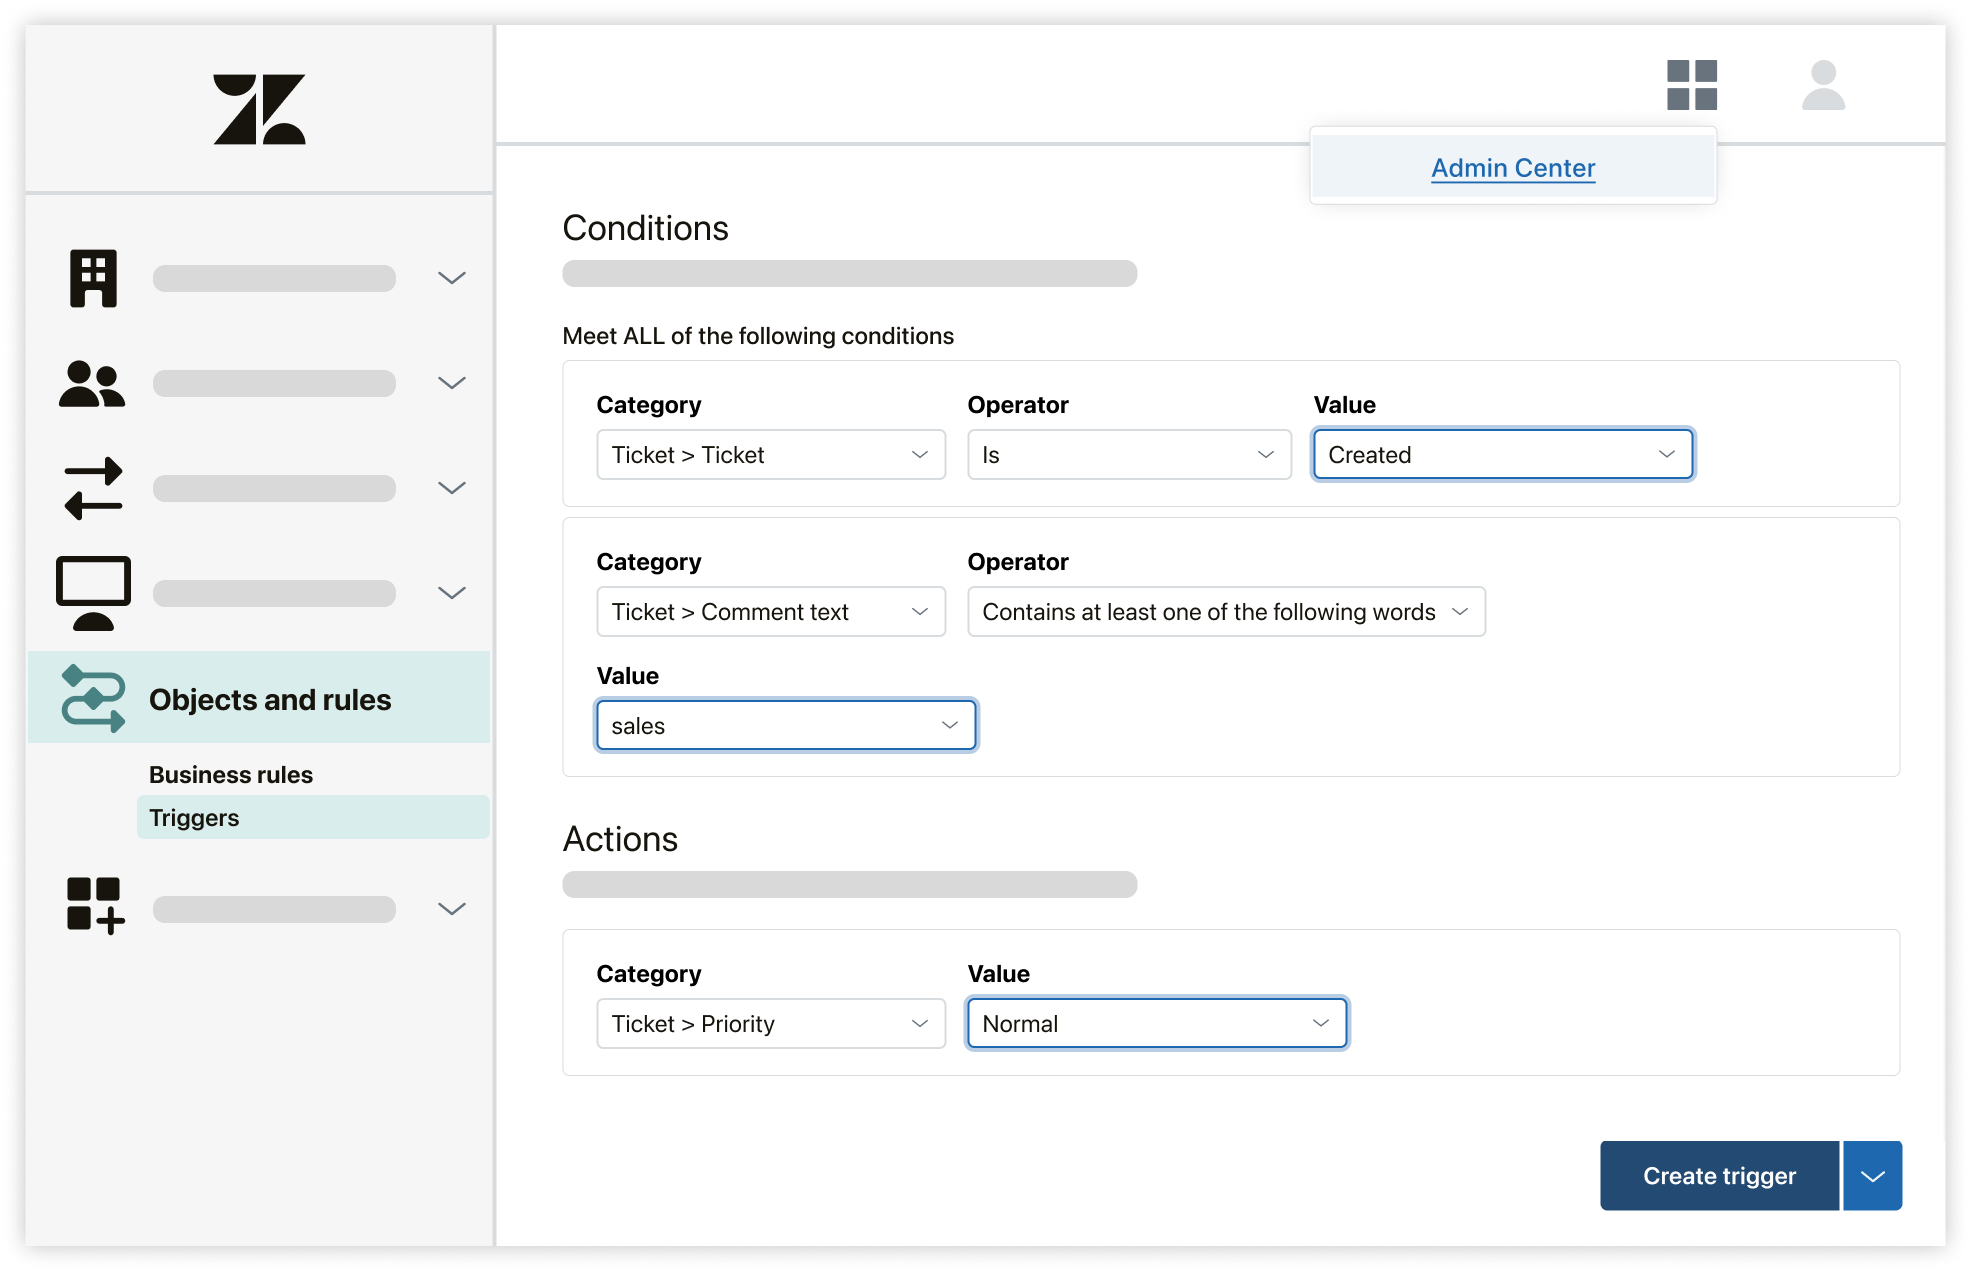The image size is (1971, 1271).
Task: Open the Operator 'Is' dropdown
Action: click(1129, 454)
